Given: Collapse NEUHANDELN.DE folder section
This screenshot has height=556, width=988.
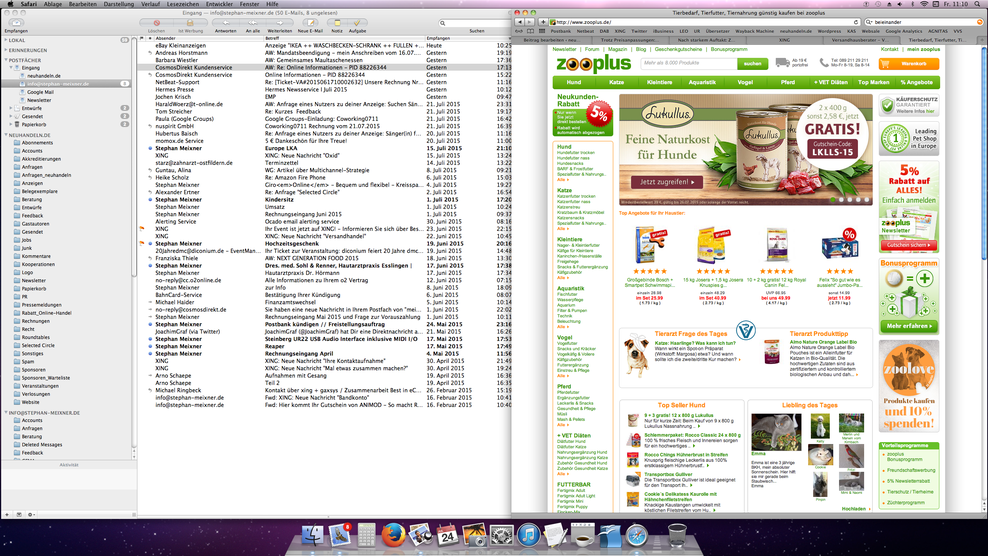Looking at the screenshot, I should coord(6,135).
